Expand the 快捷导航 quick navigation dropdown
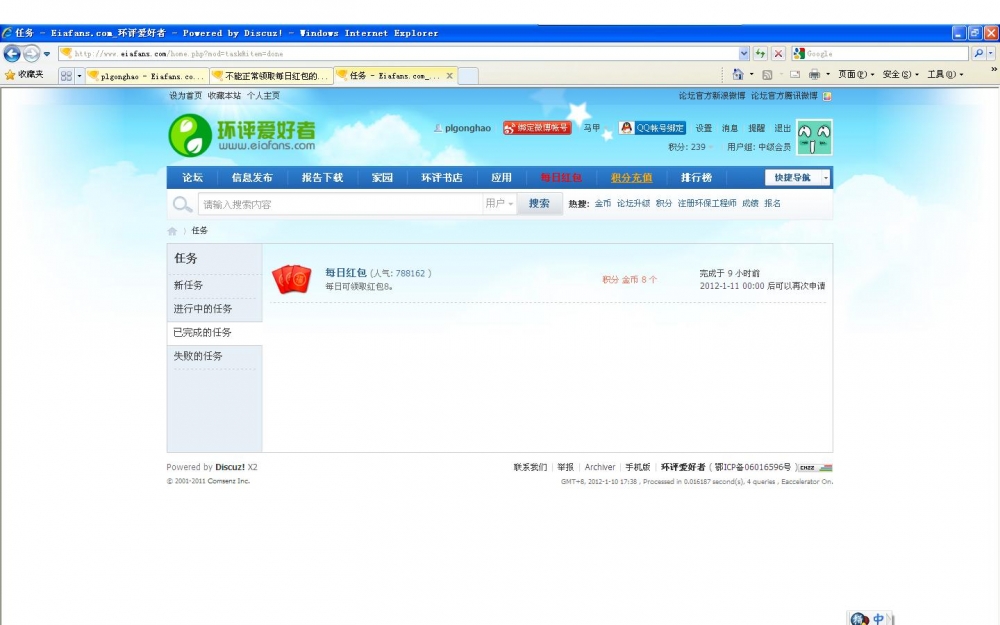 (x=798, y=178)
